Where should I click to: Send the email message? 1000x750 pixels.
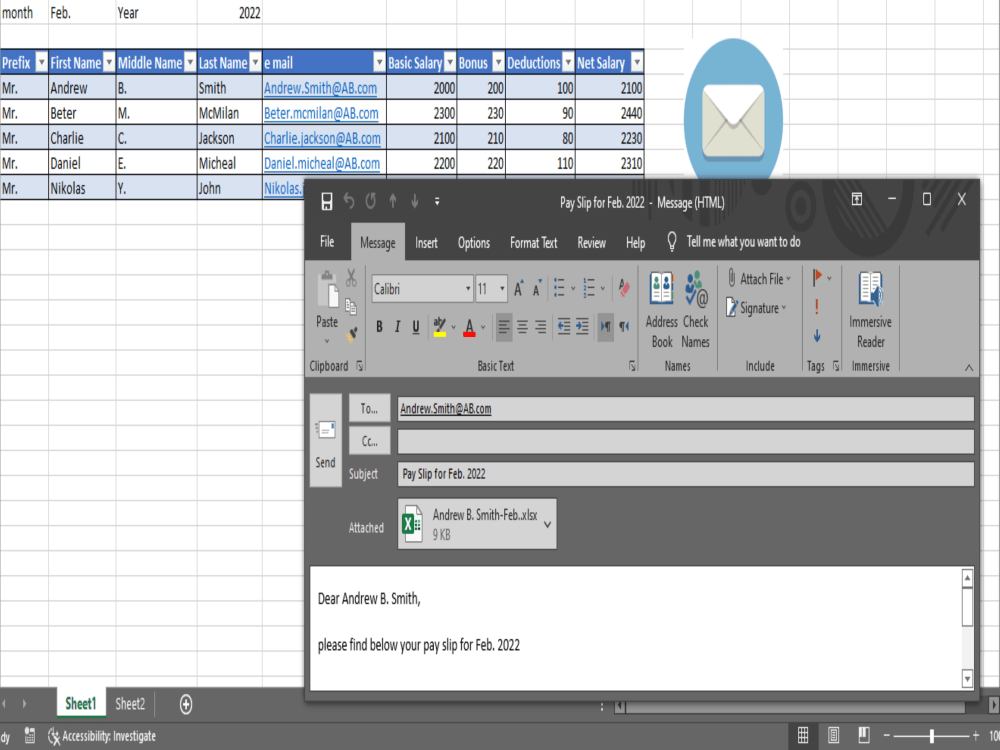pos(325,441)
